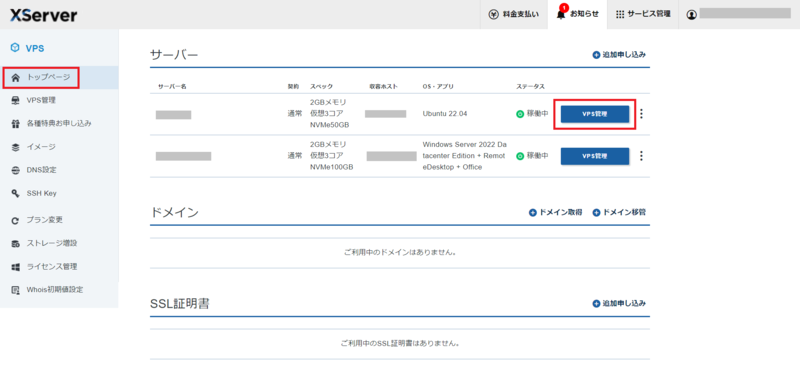Click NVMe100GB spec text
This screenshot has height=368, width=800.
pyautogui.click(x=332, y=167)
